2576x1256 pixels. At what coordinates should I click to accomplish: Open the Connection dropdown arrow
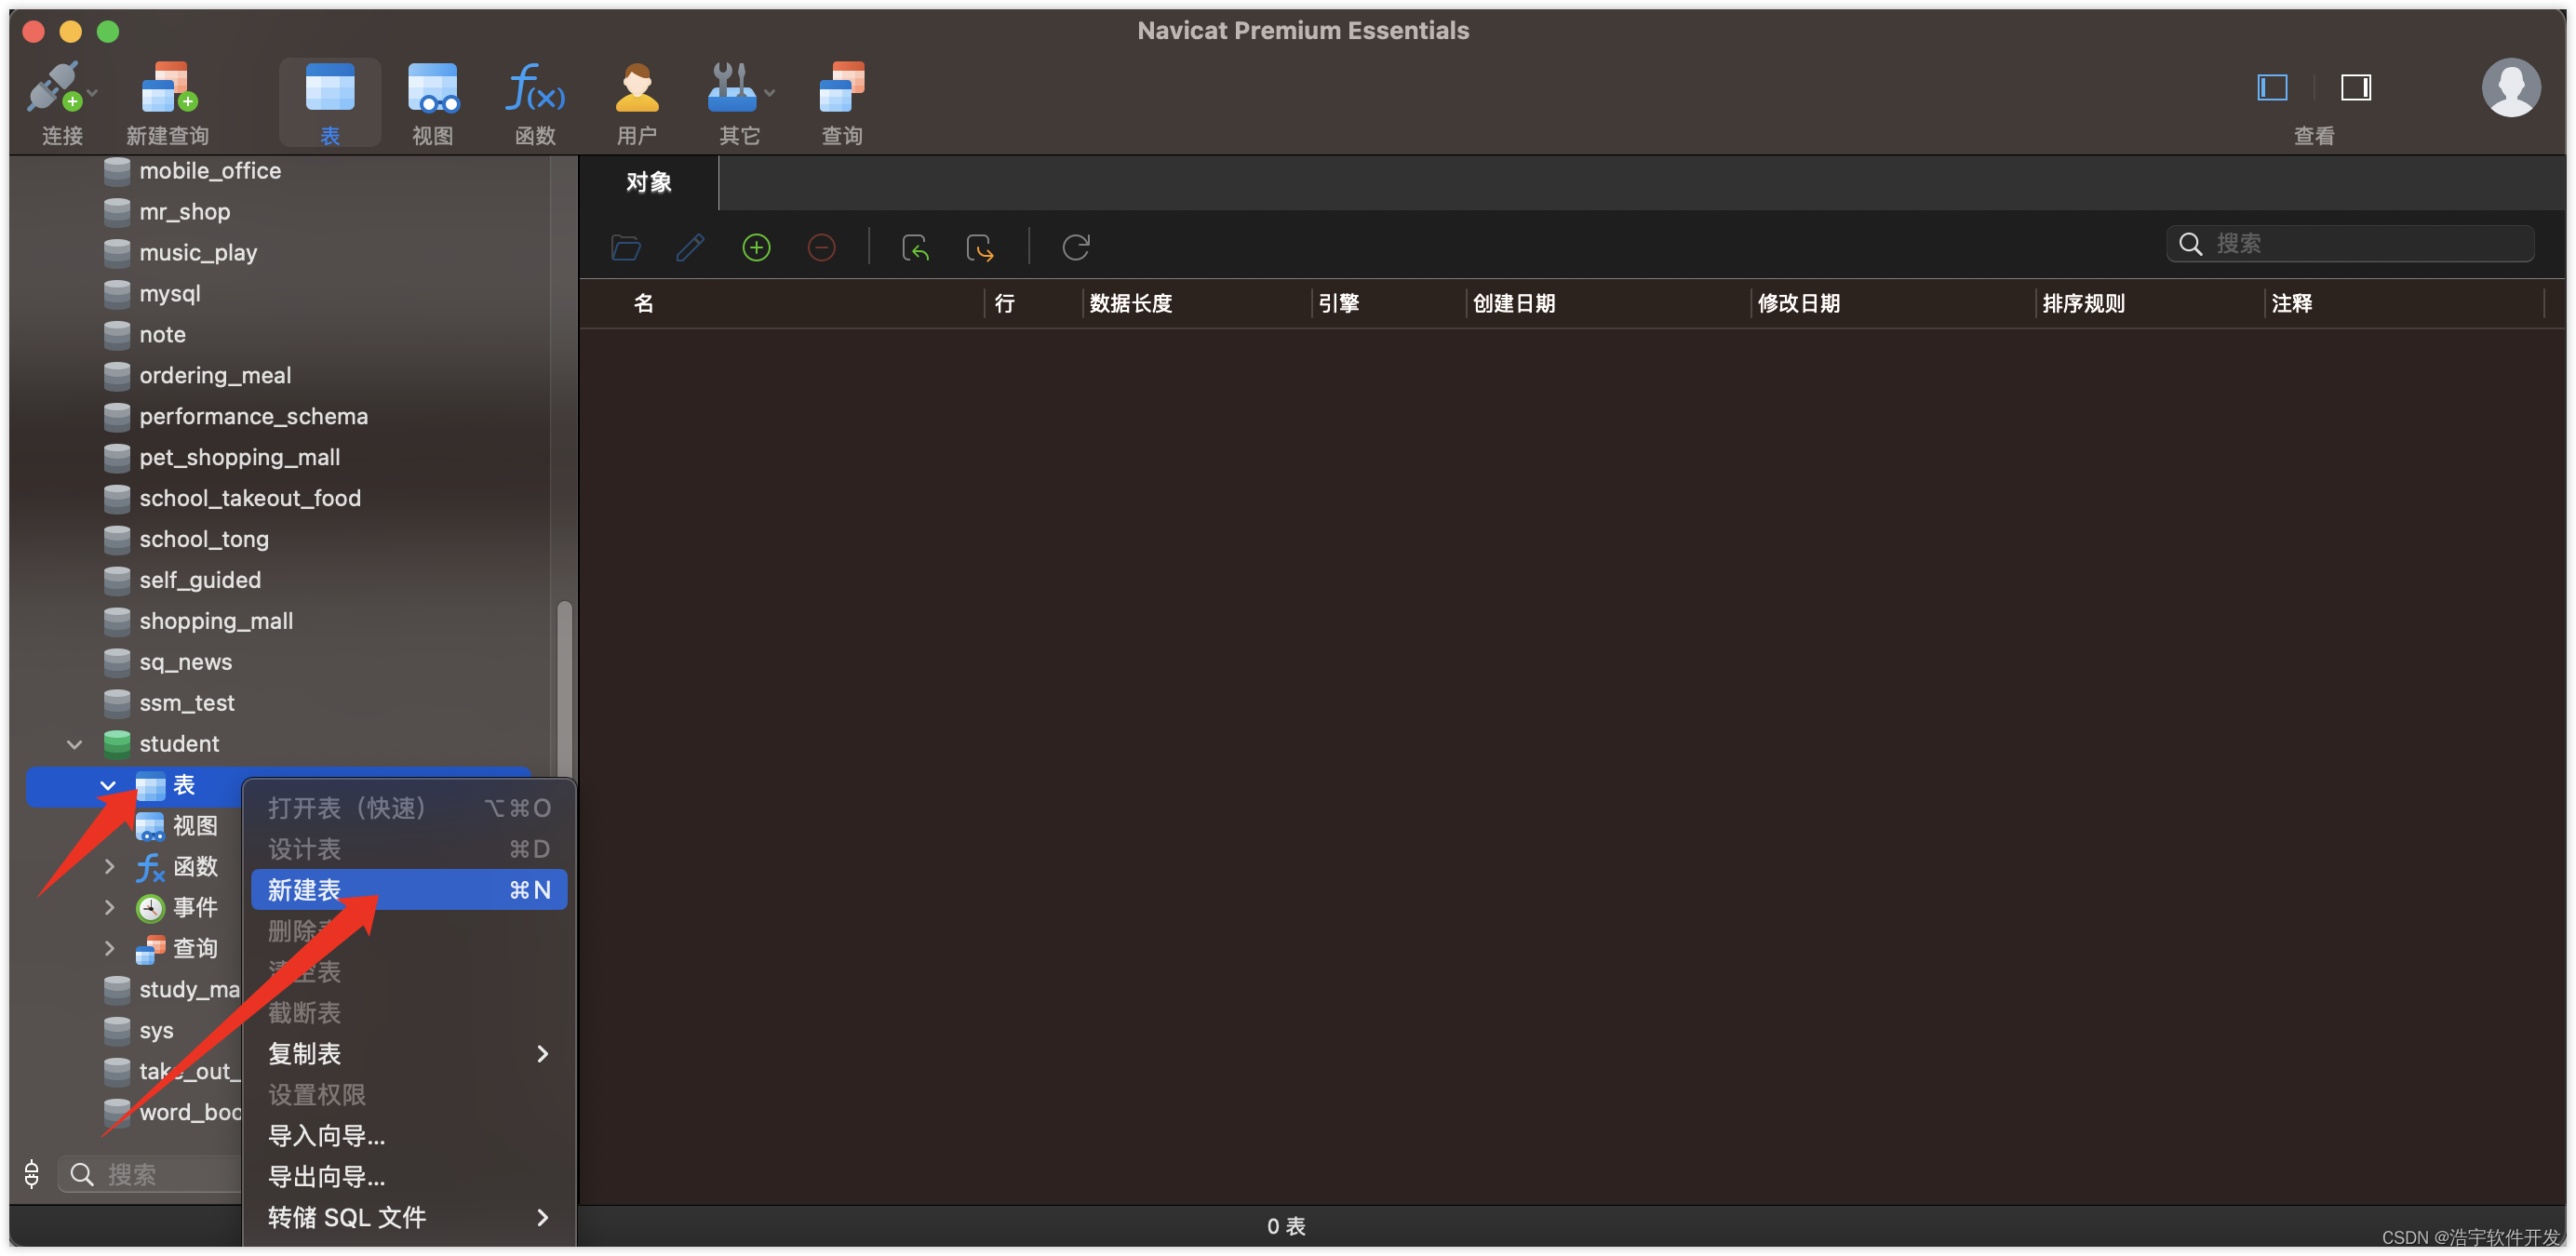coord(92,92)
